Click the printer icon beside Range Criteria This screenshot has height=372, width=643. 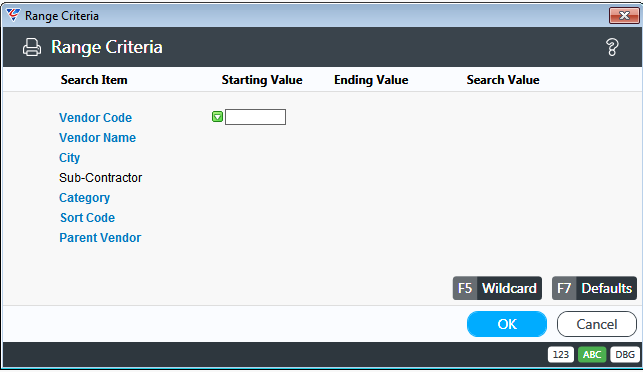coord(32,47)
